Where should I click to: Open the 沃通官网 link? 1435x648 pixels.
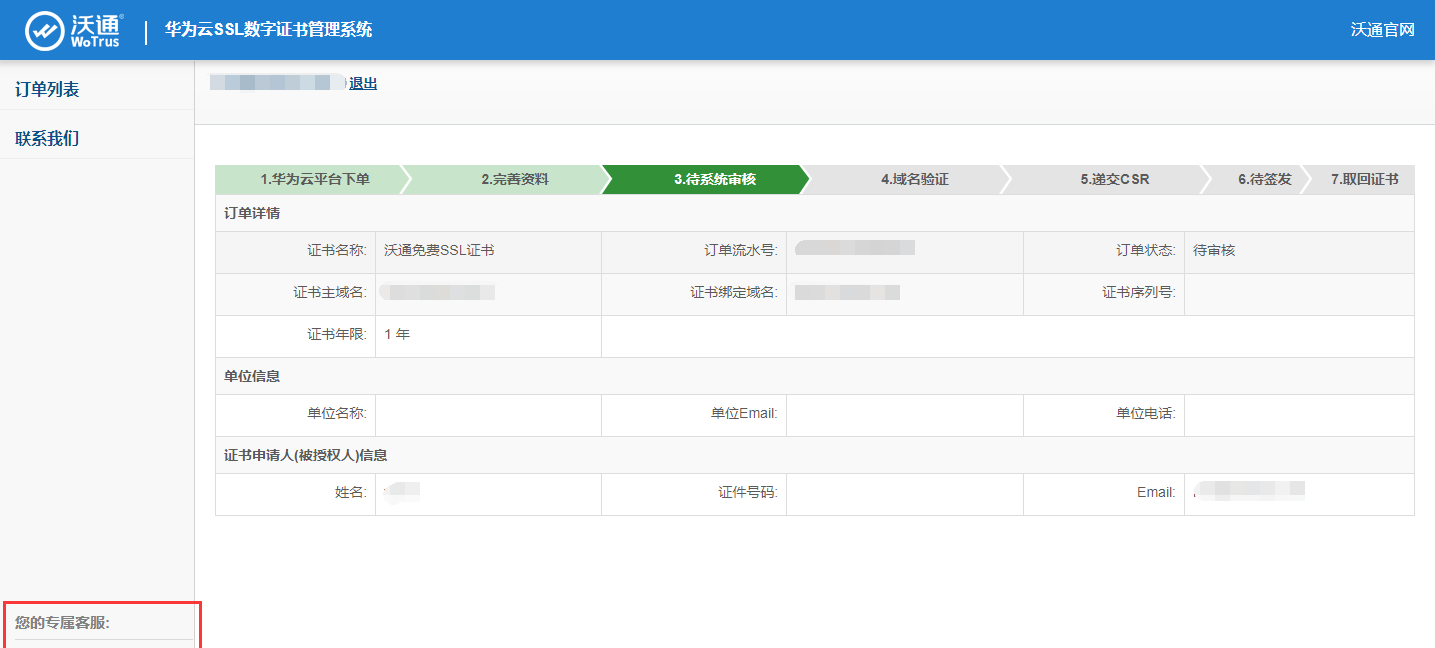1382,30
